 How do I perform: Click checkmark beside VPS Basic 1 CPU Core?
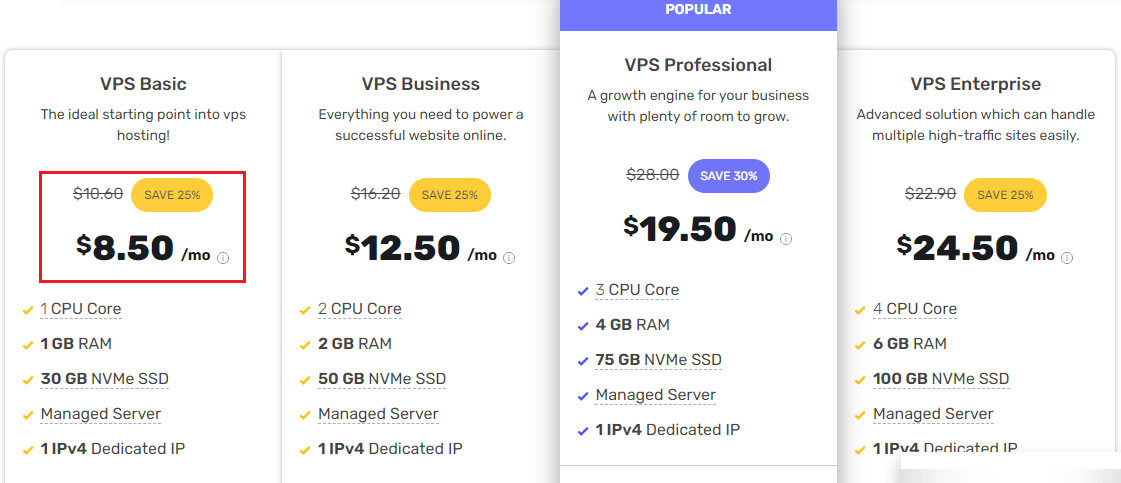28,311
